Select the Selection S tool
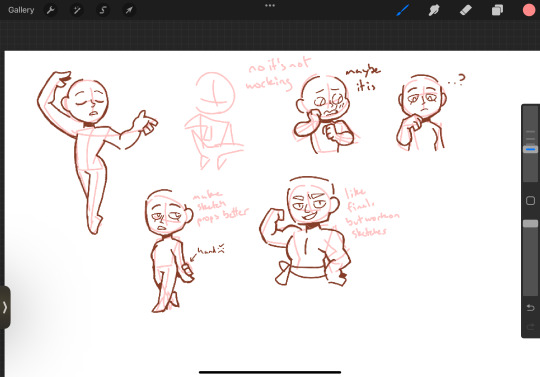Viewport: 540px width, 377px height. pos(103,10)
